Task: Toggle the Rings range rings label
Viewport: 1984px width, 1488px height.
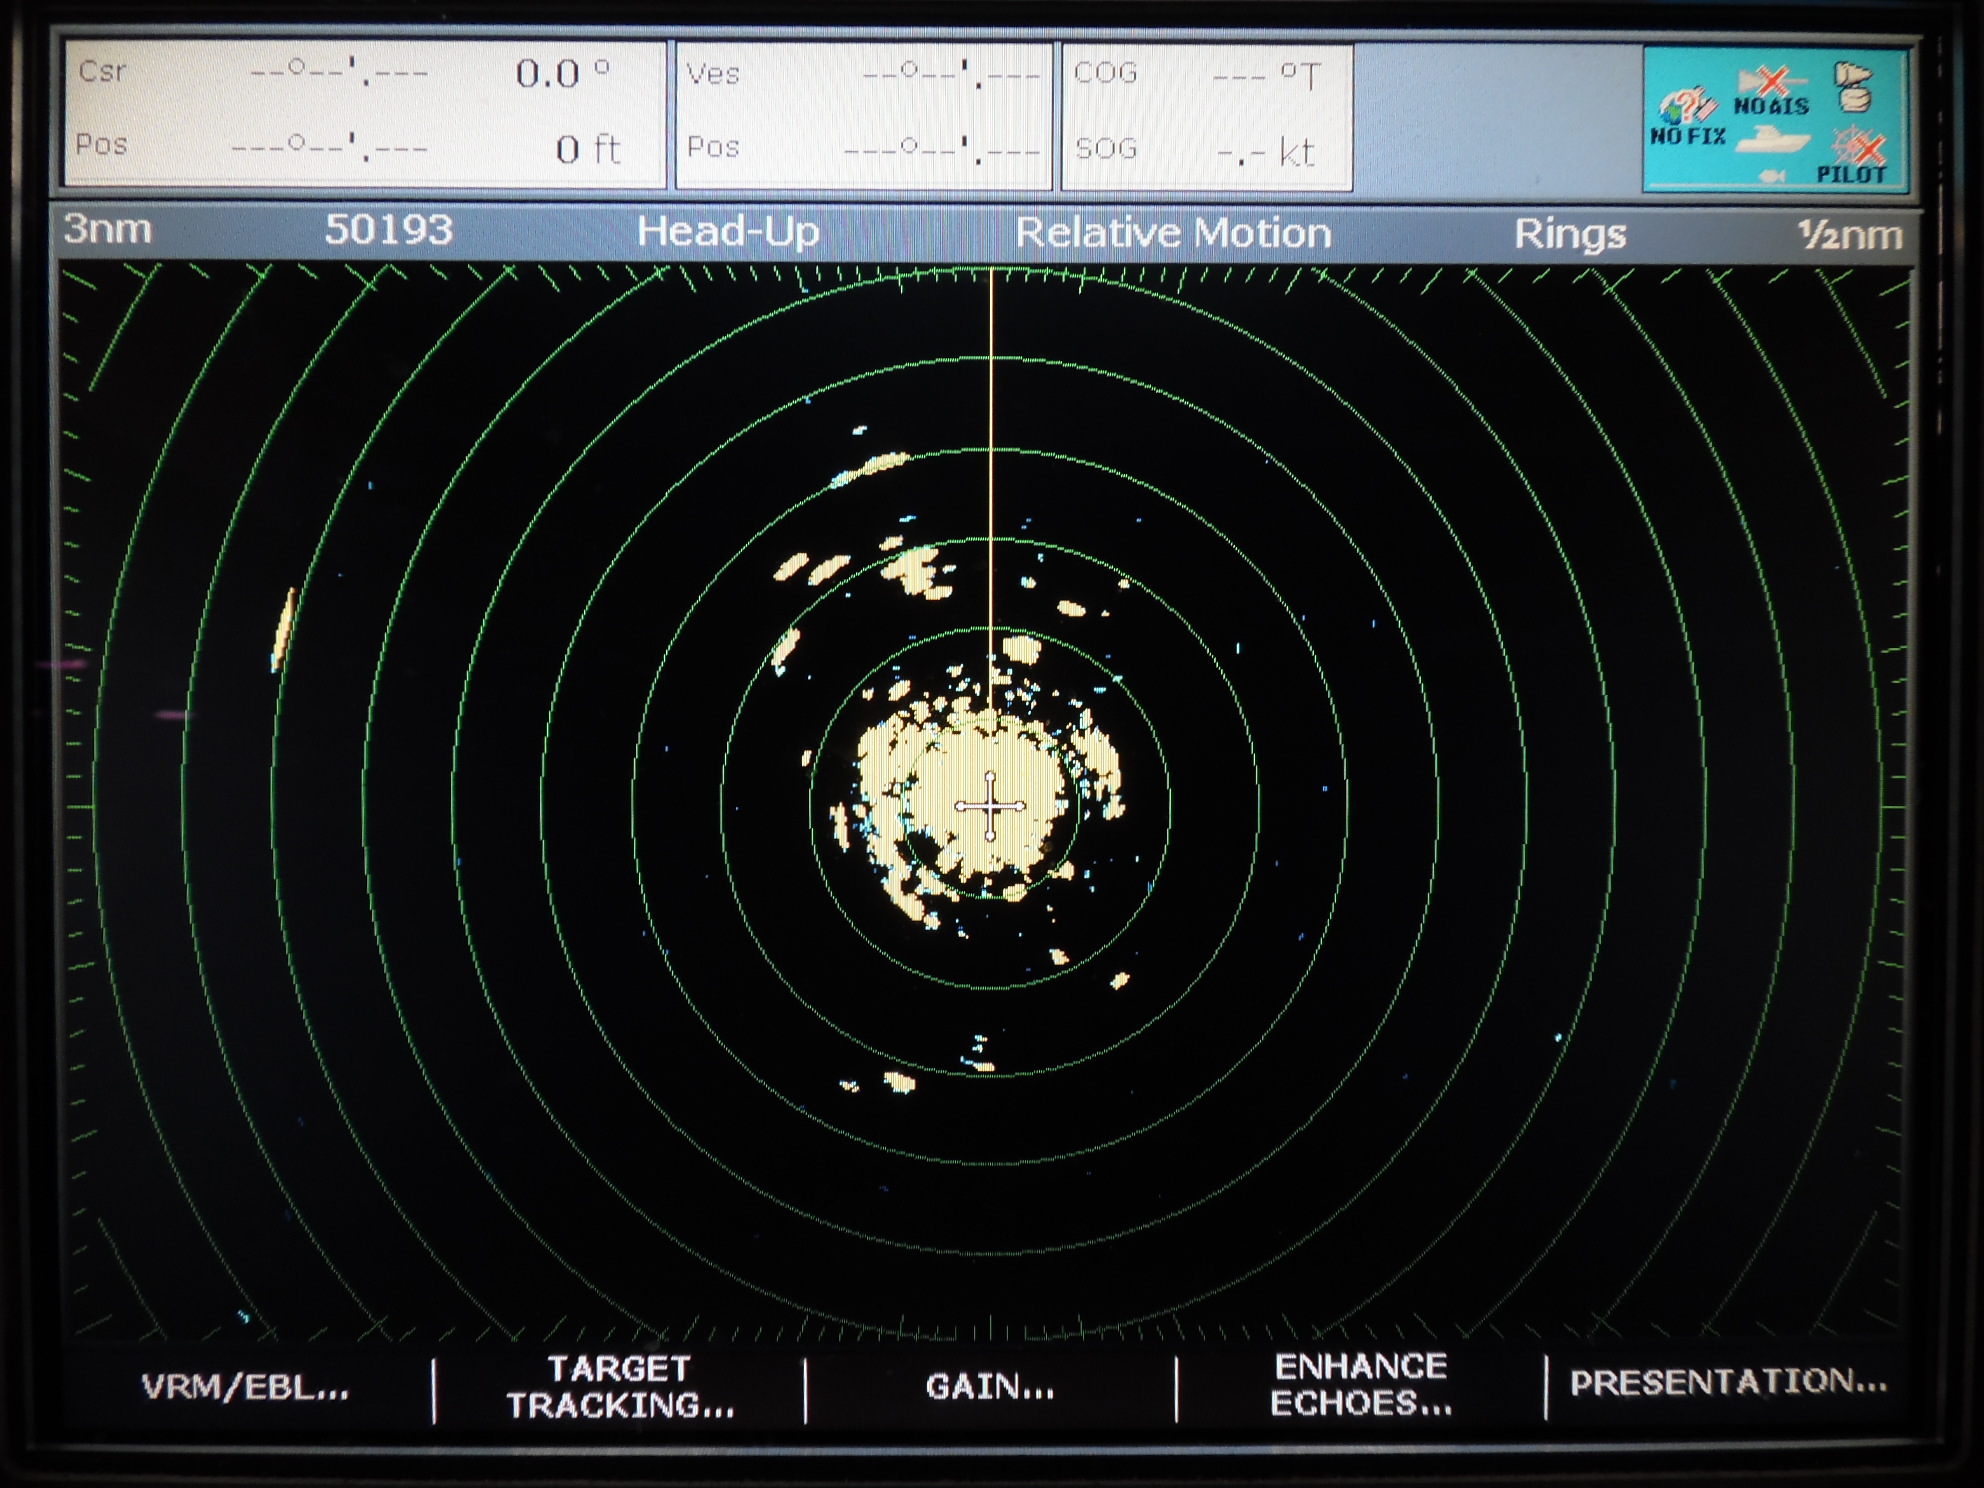Action: coord(1569,234)
